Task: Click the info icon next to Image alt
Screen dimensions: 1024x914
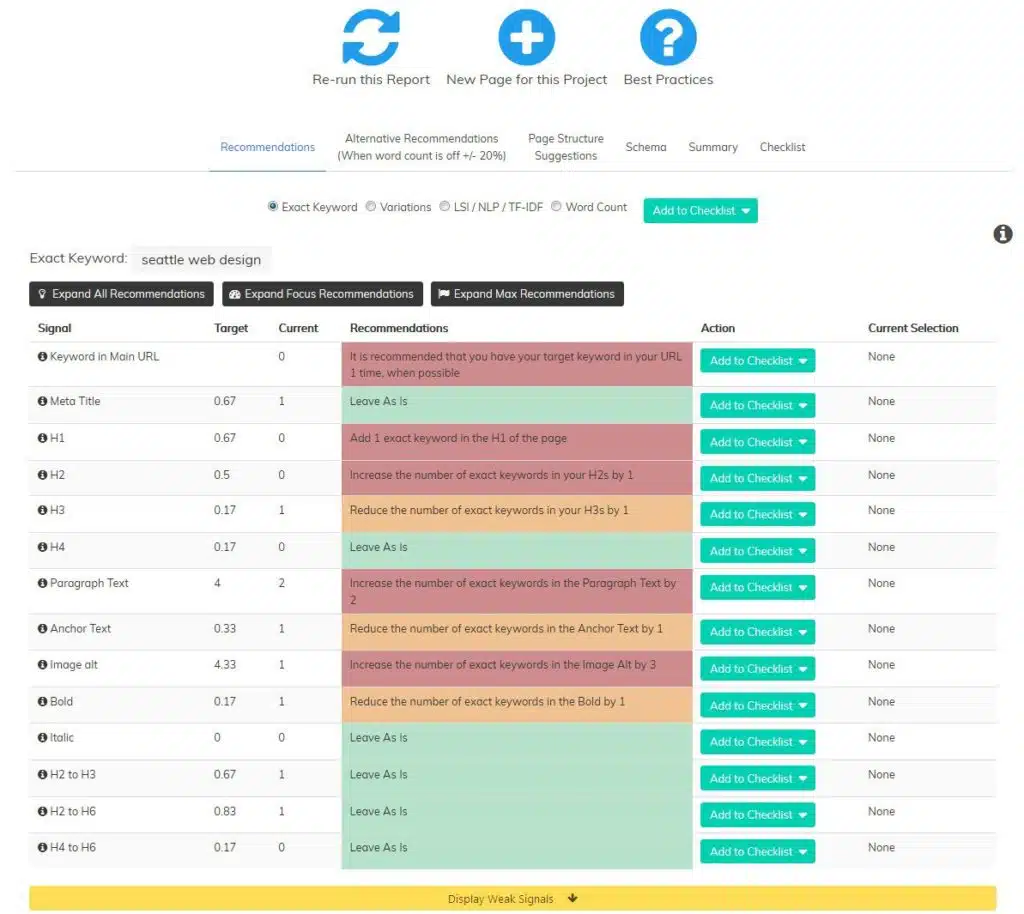Action: click(40, 664)
